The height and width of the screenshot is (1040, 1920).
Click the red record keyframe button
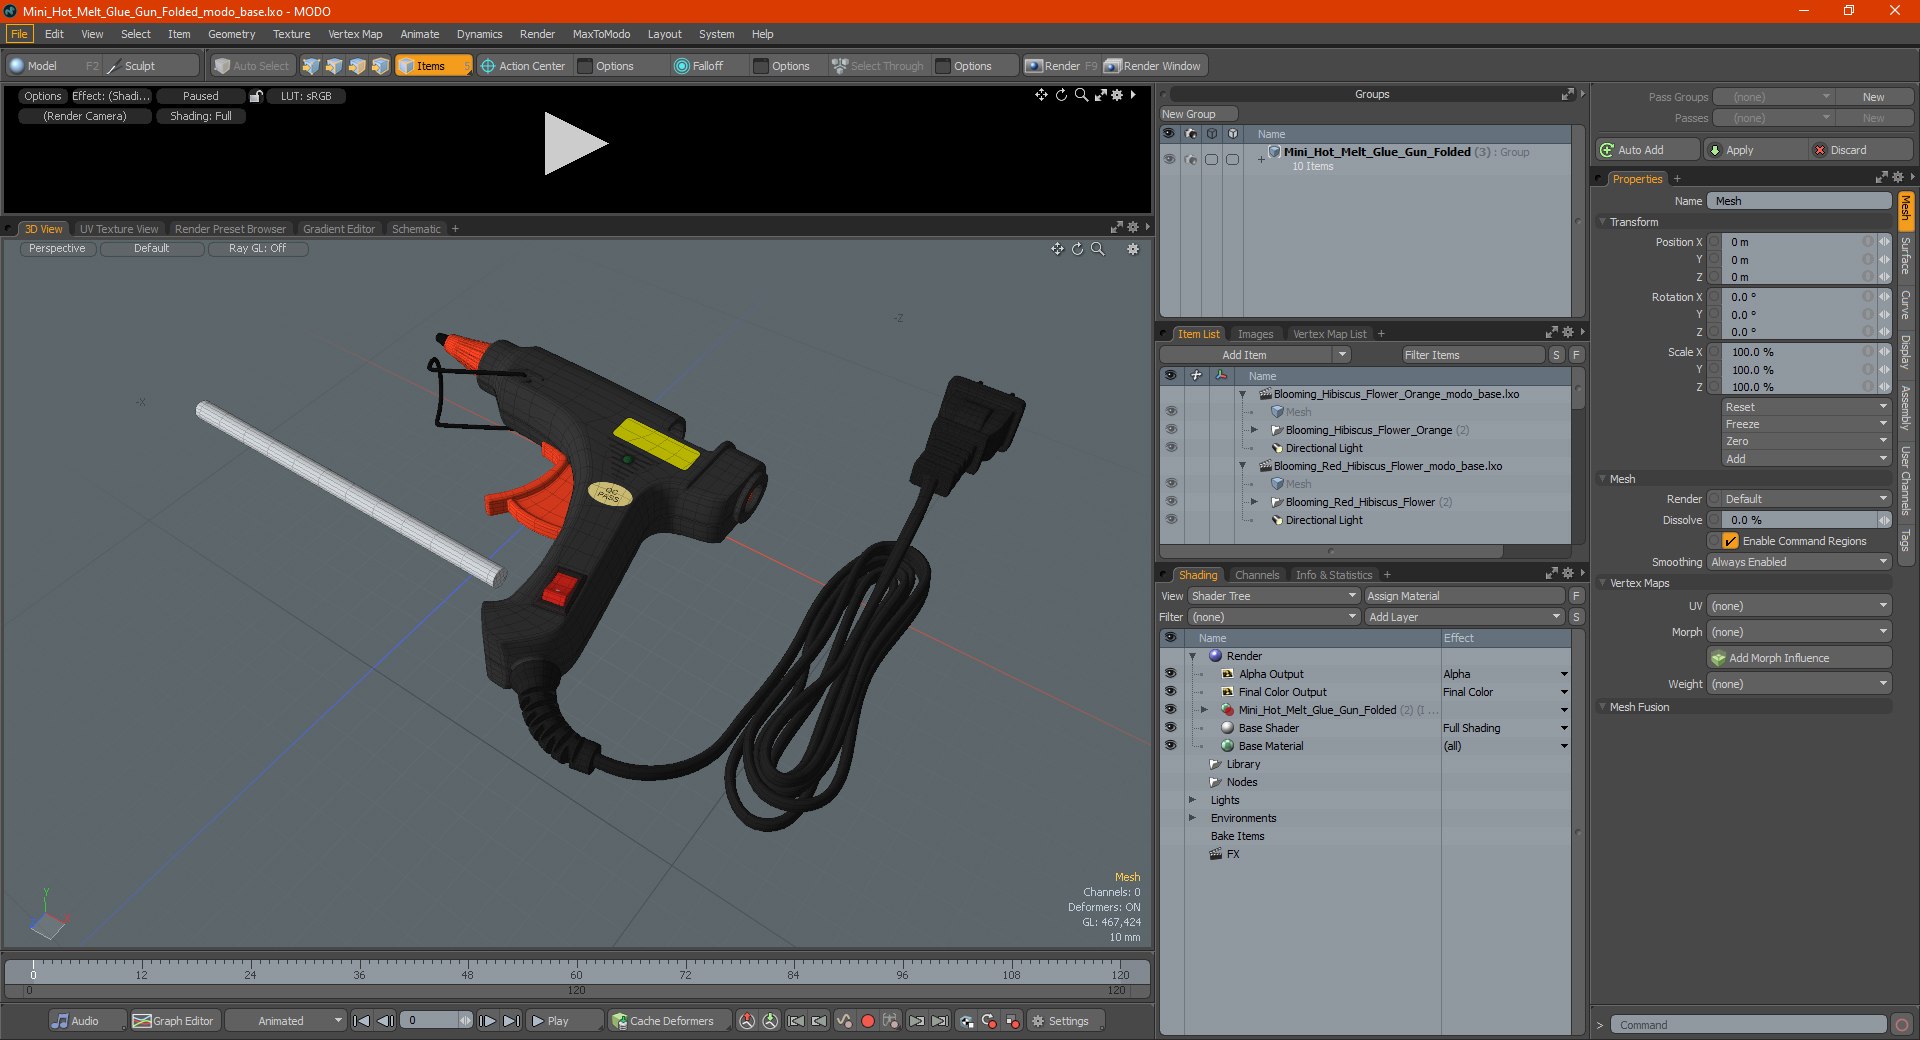point(868,1021)
